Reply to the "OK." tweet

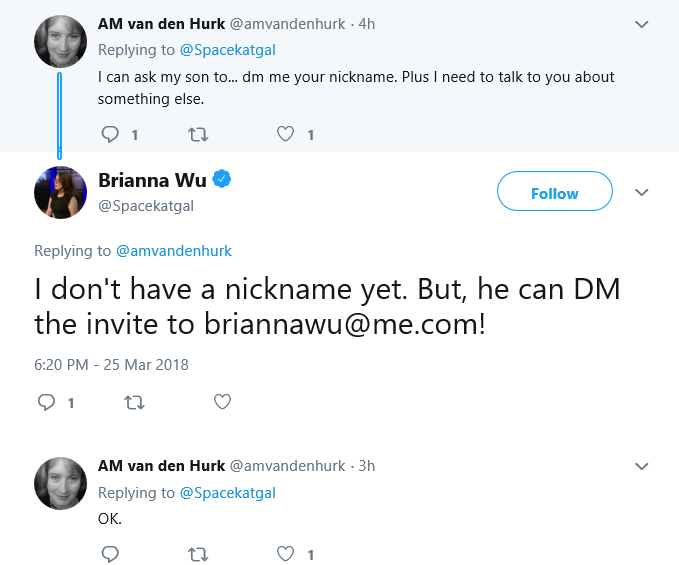(110, 554)
